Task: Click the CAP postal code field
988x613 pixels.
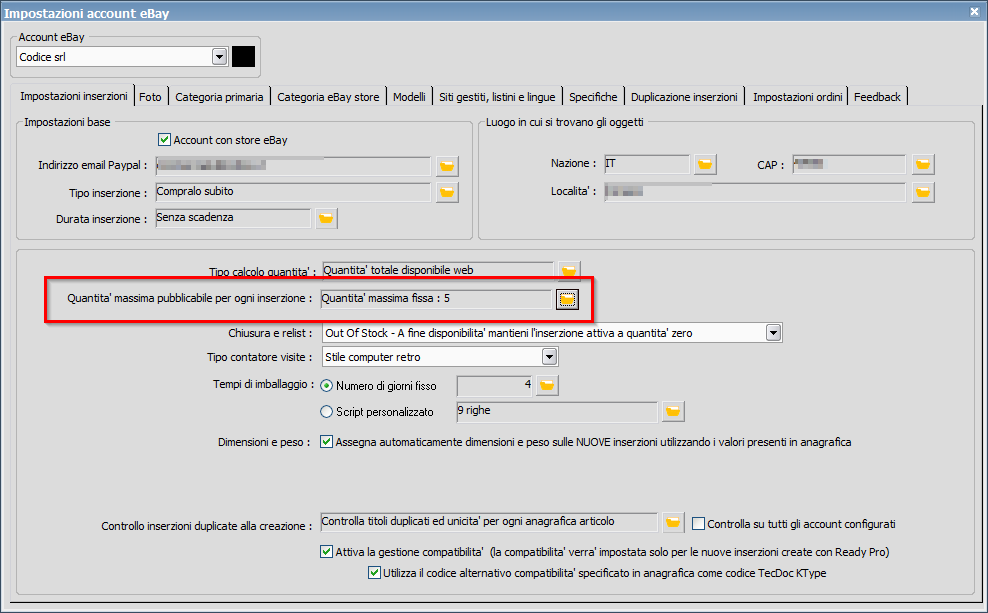Action: click(849, 164)
